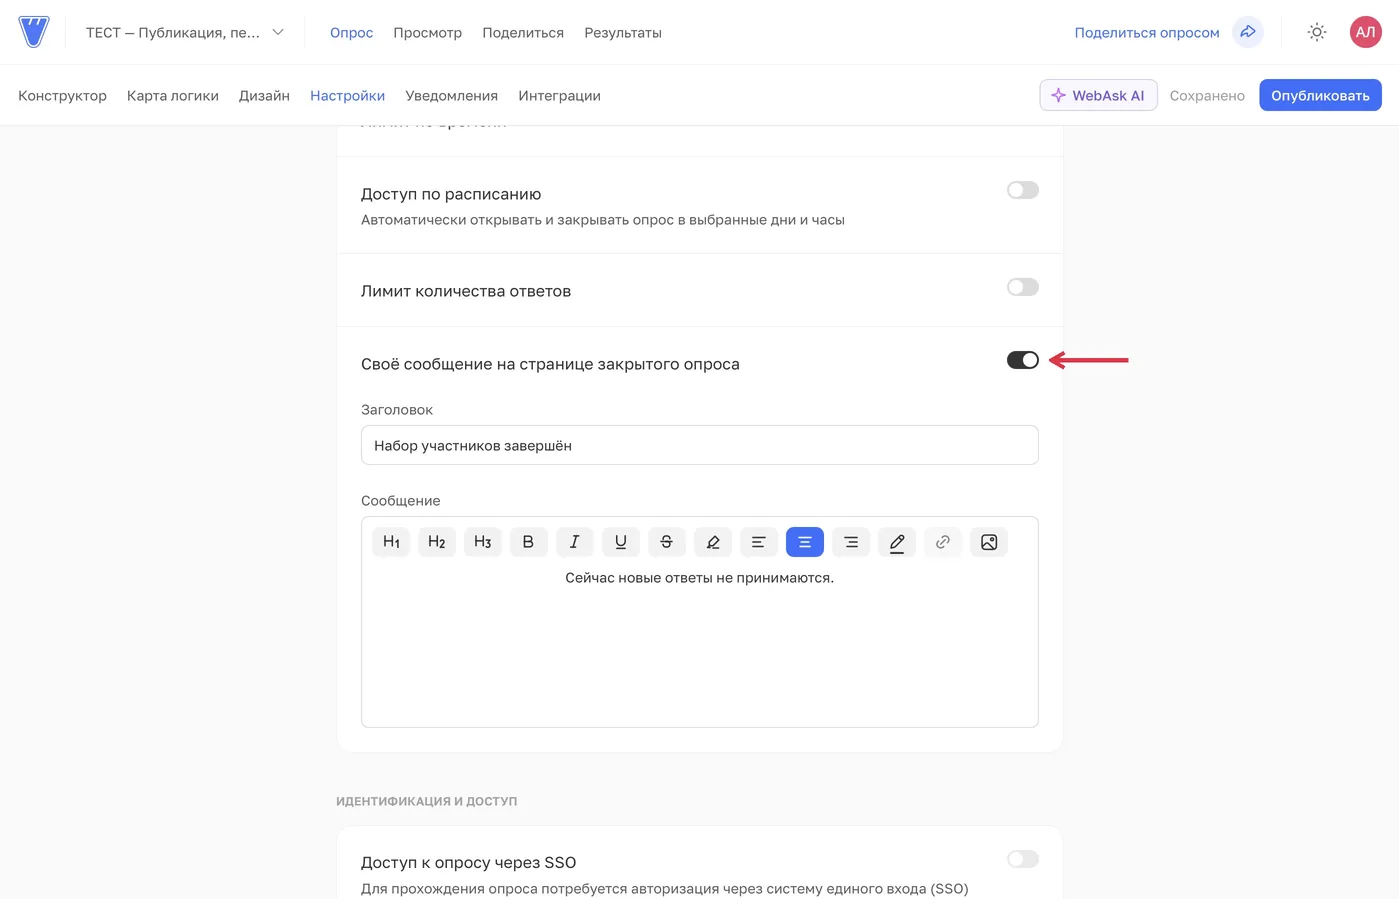
Task: Align message text right
Action: click(851, 542)
